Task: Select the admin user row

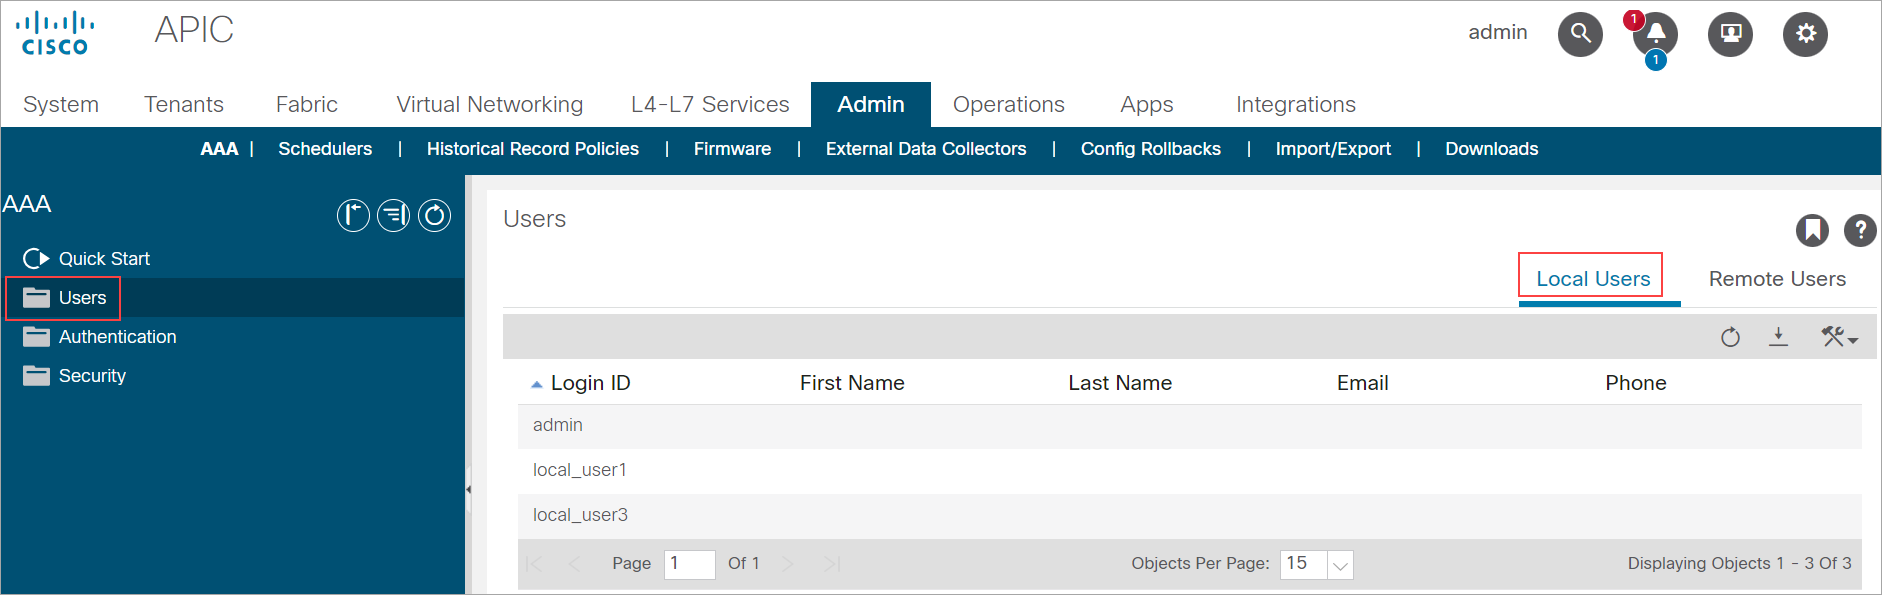Action: pyautogui.click(x=1190, y=426)
